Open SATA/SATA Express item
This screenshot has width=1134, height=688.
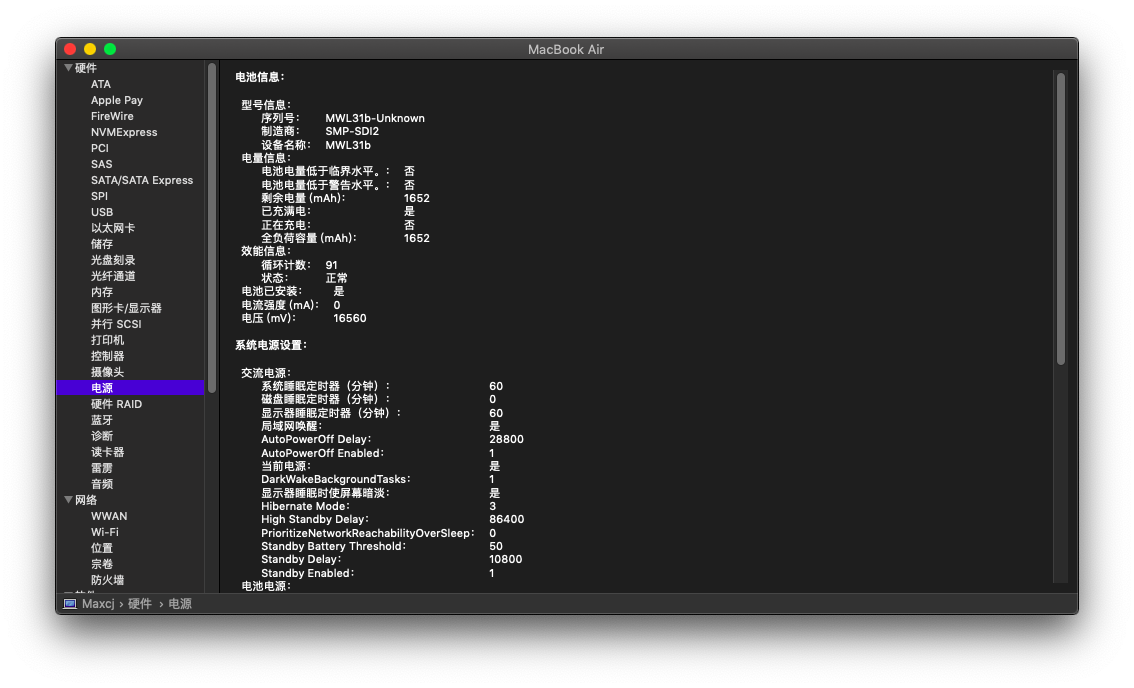coord(142,180)
